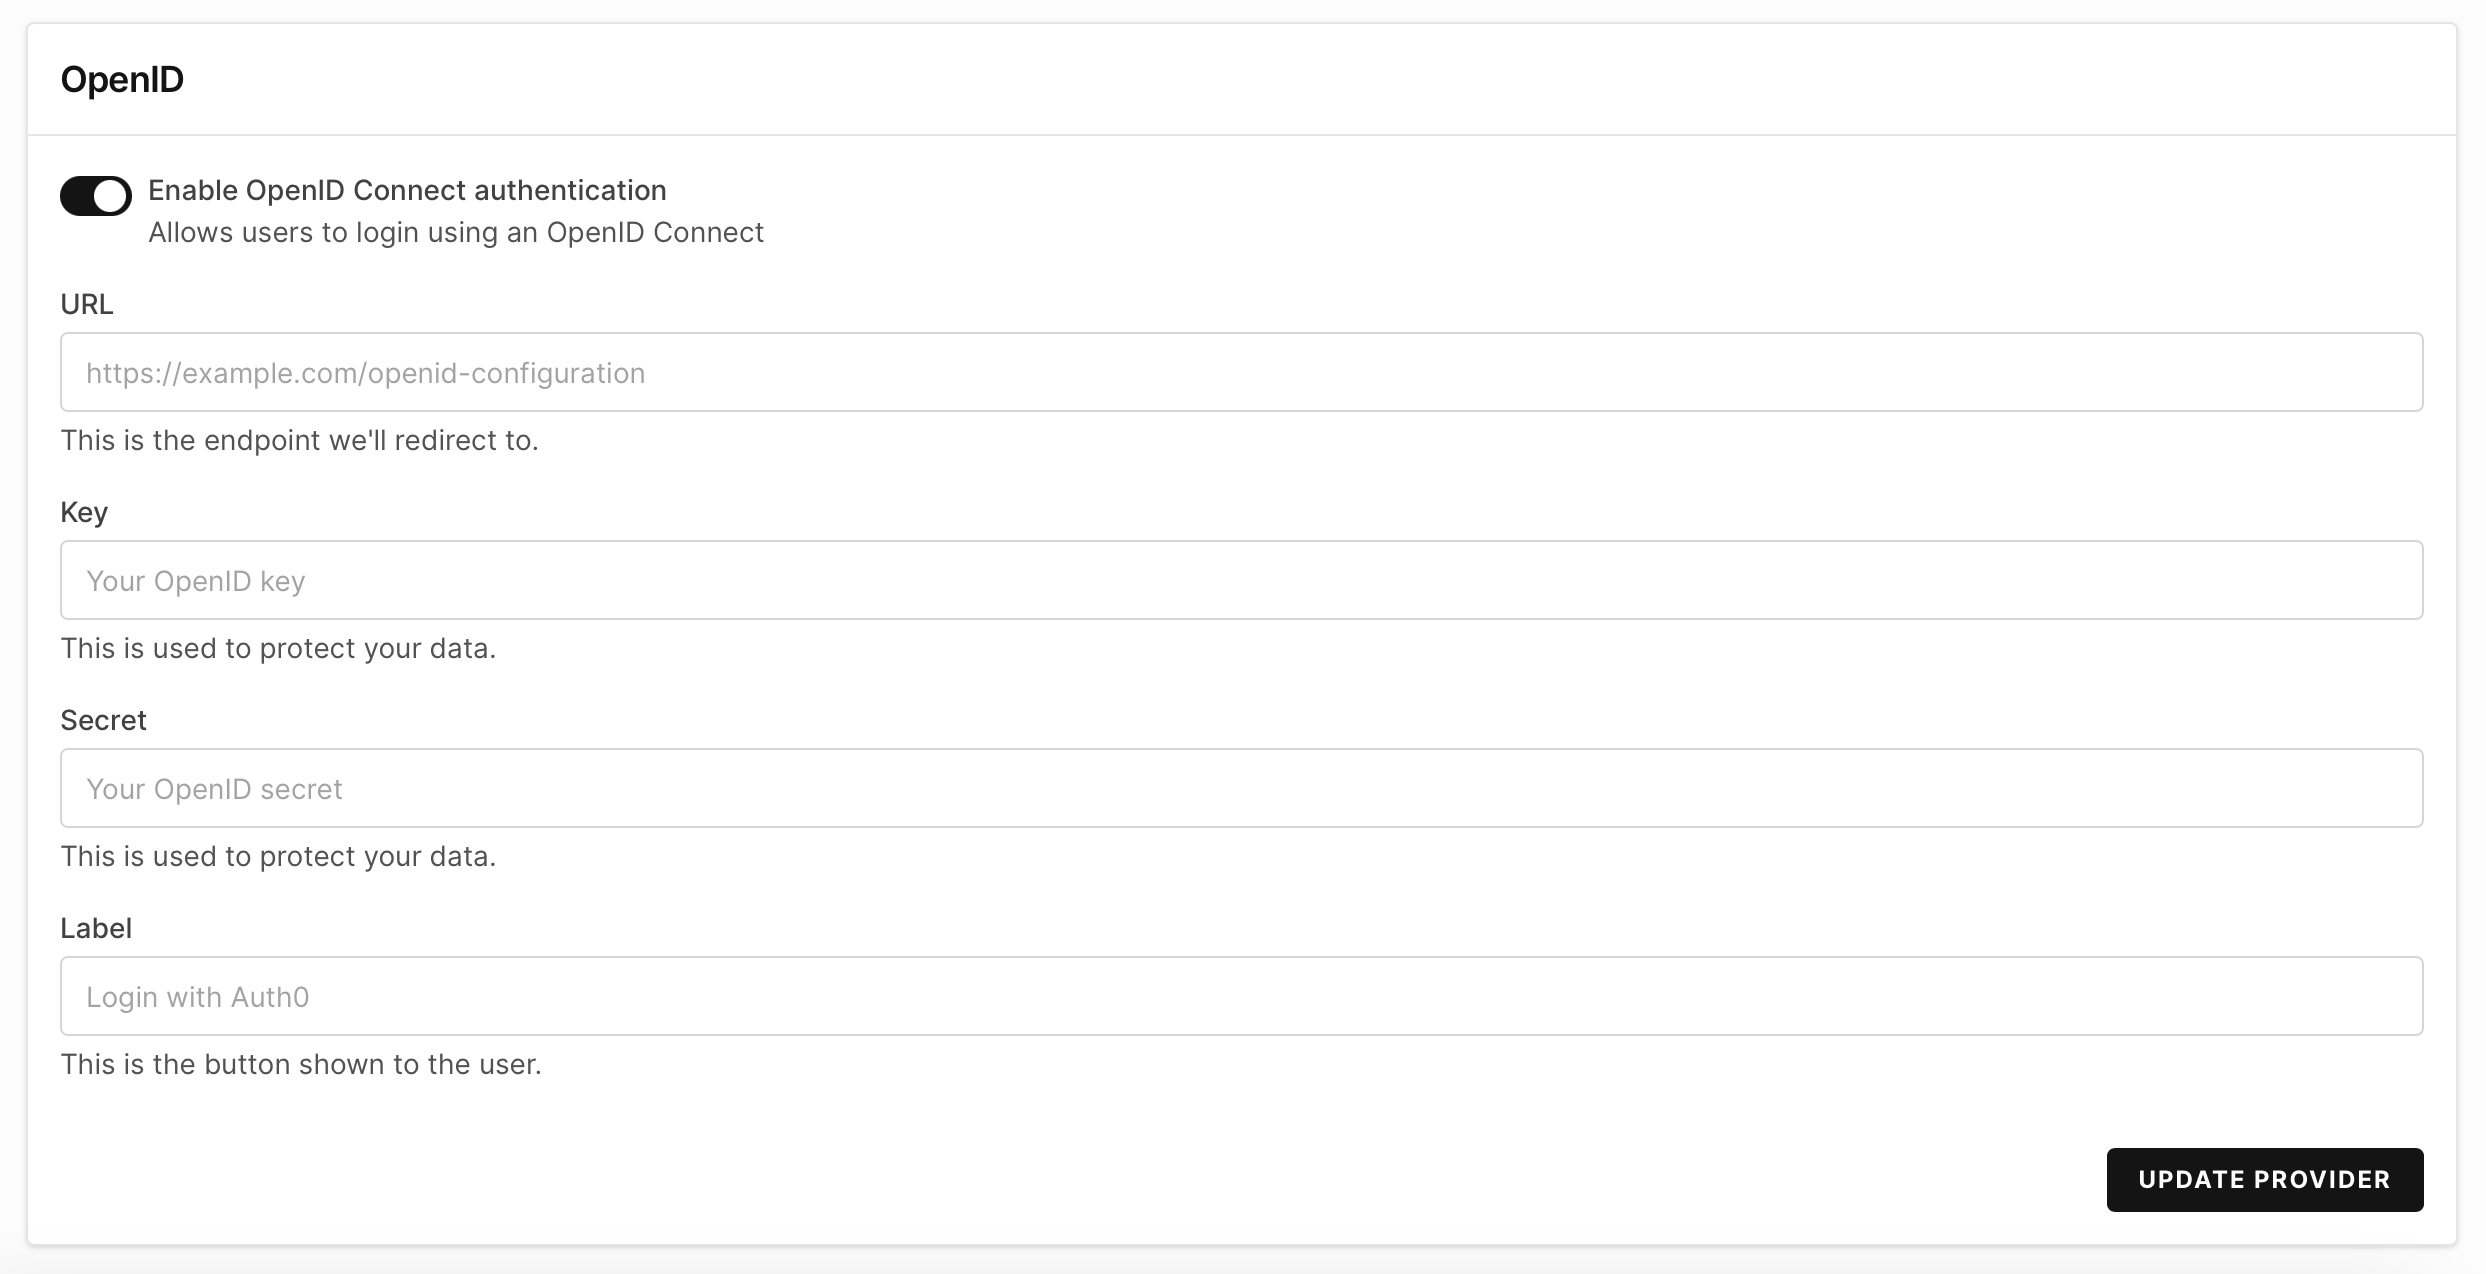
Task: Click the Login with Auth0 placeholder
Action: (197, 996)
